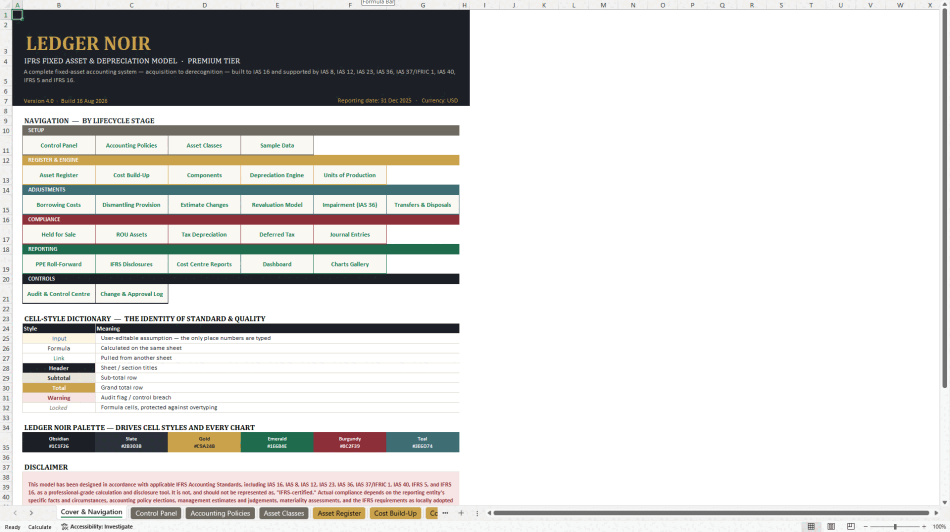Select the Emerald palette swatch cell
Viewport: 950px width, 532px height.
pos(277,442)
